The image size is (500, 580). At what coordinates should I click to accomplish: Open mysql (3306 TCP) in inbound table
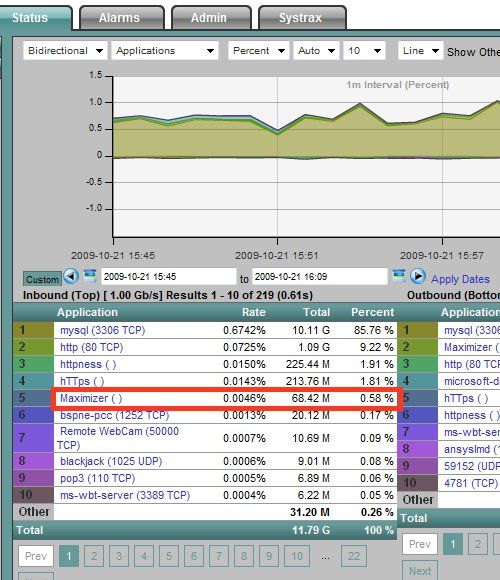coord(102,330)
